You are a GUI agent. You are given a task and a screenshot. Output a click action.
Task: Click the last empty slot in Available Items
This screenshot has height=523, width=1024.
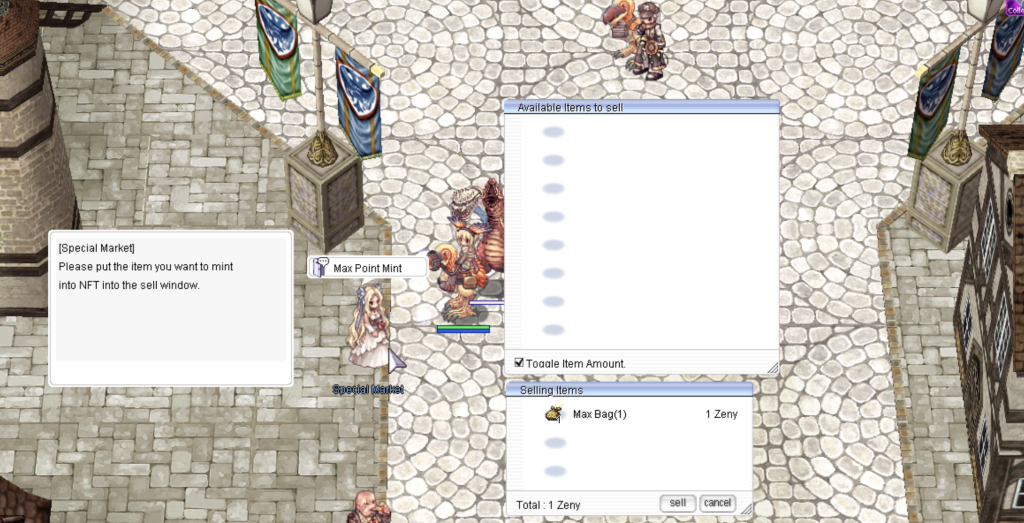tap(553, 330)
